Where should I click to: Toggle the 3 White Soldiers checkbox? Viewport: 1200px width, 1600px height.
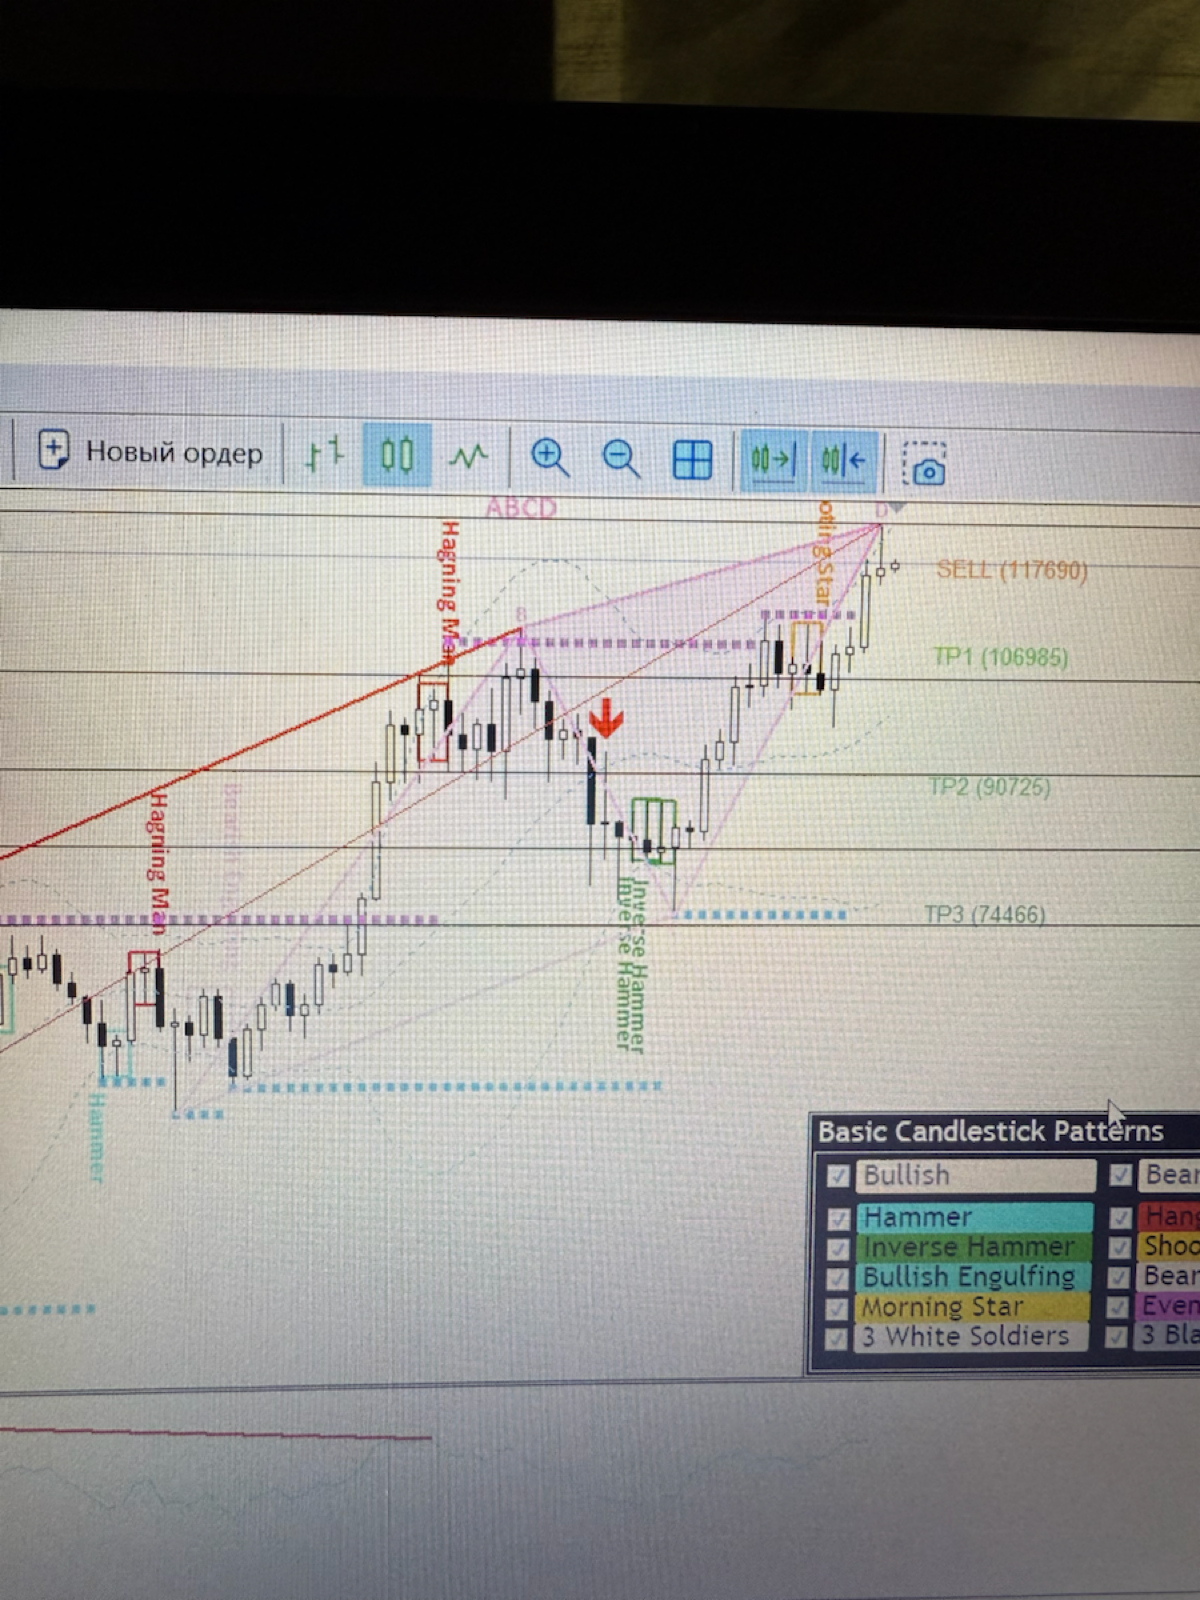pos(838,1338)
